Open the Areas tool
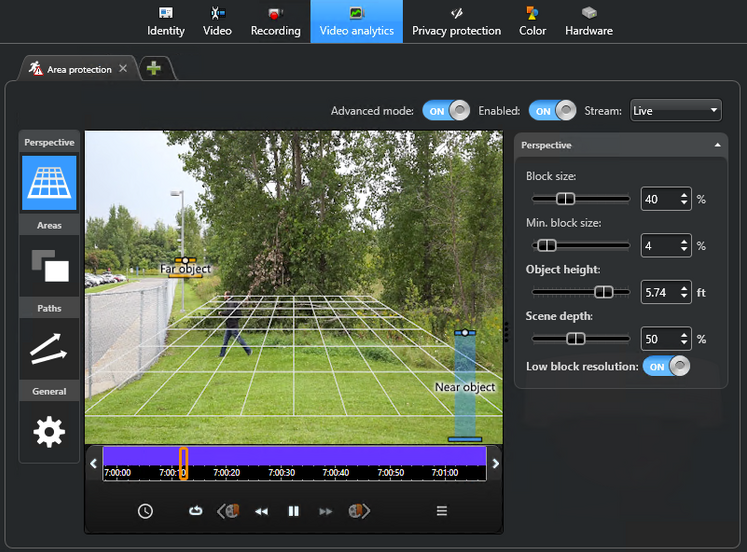Viewport: 747px width, 552px height. click(49, 265)
